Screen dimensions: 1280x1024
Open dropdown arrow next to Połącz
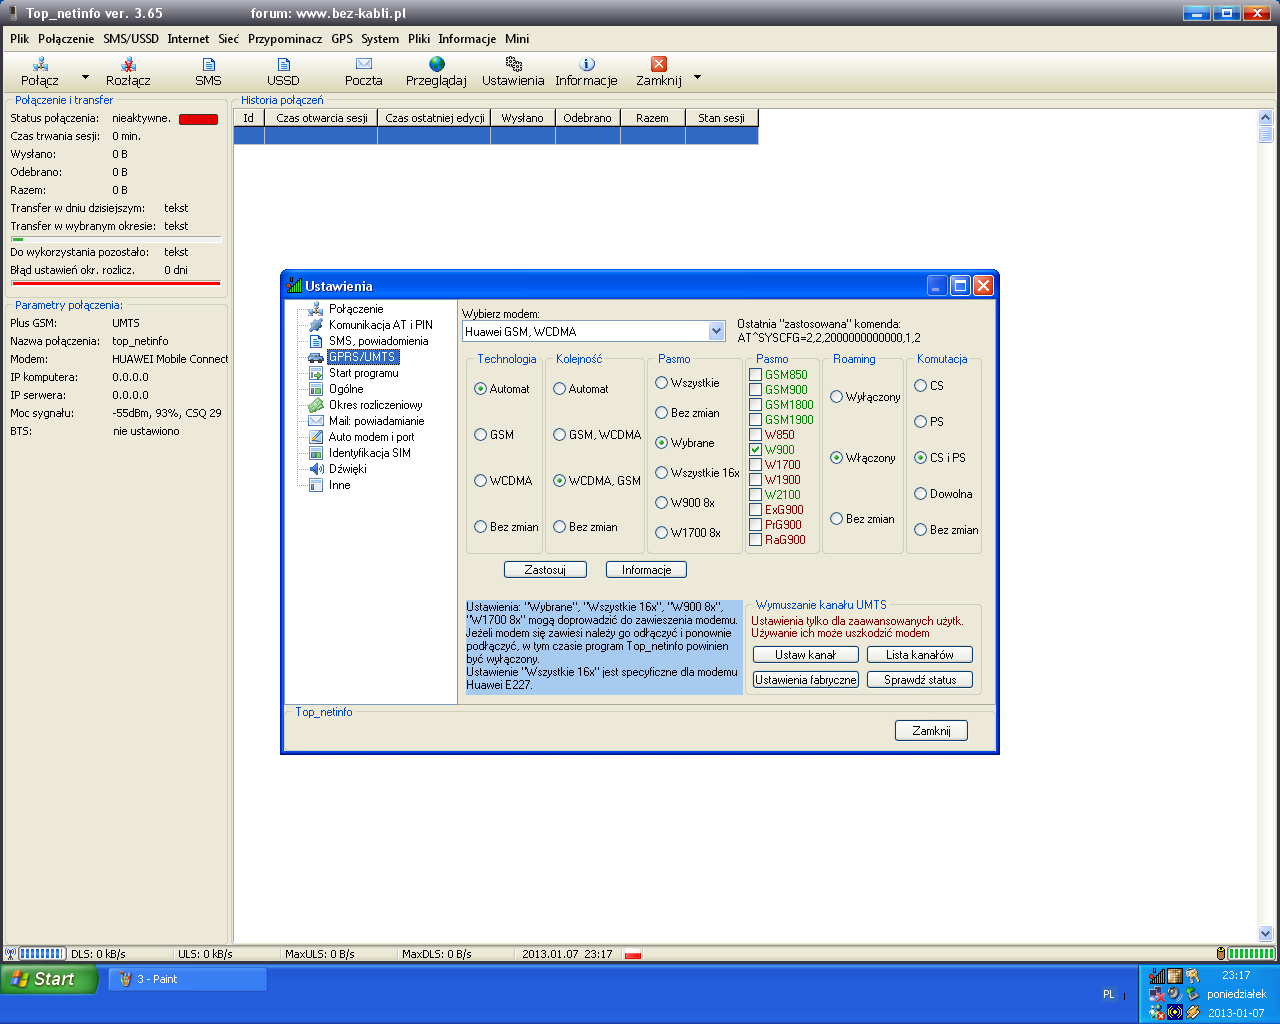point(85,77)
